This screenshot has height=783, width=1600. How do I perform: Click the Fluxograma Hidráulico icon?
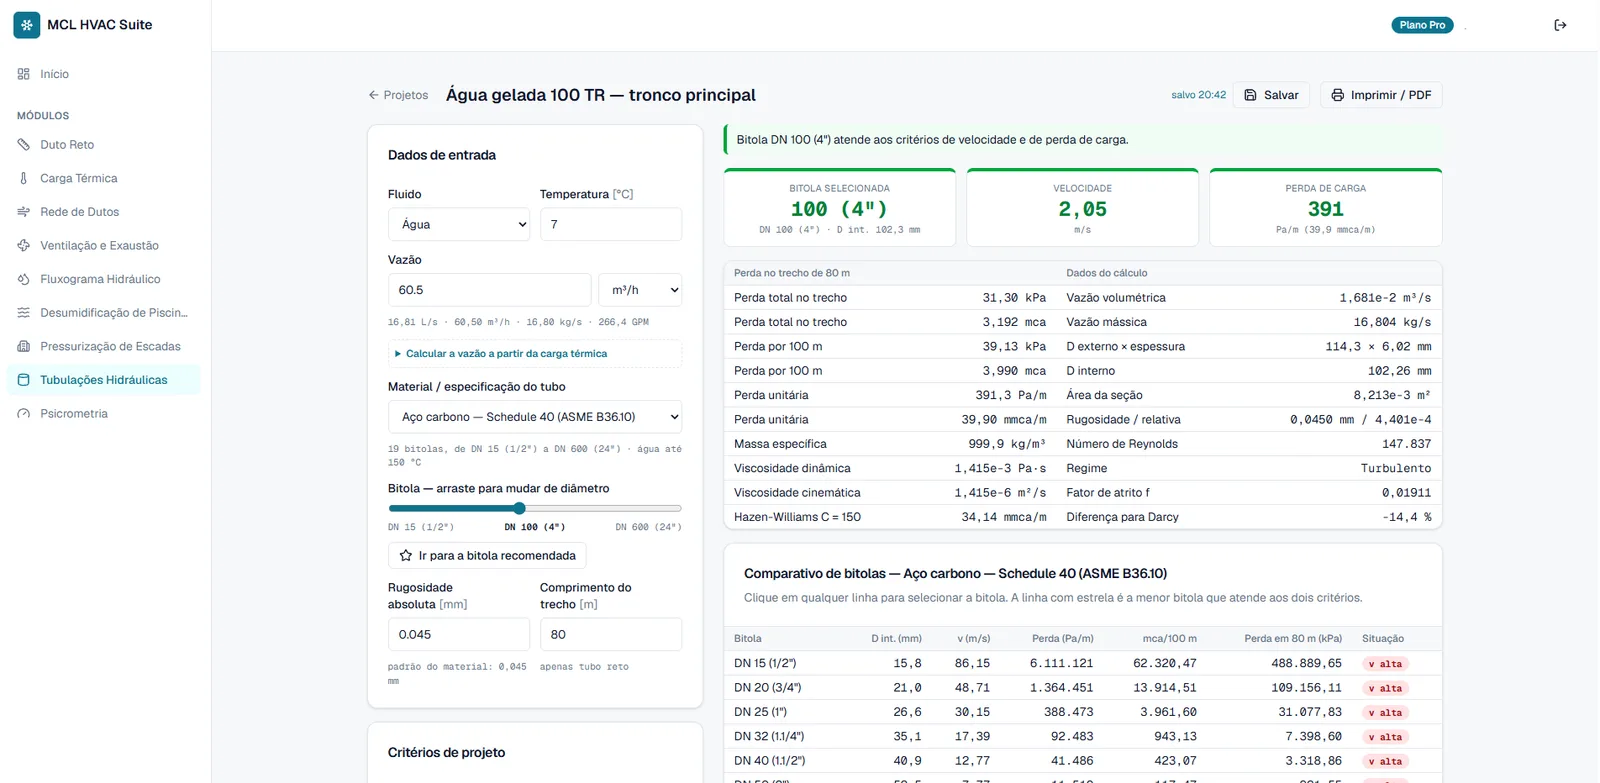24,279
